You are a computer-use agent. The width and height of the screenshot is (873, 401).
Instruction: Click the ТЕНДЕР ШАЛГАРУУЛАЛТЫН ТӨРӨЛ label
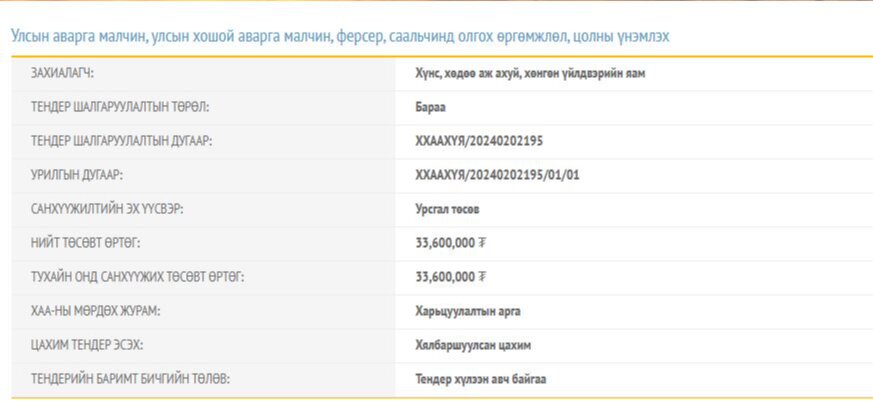(x=120, y=107)
